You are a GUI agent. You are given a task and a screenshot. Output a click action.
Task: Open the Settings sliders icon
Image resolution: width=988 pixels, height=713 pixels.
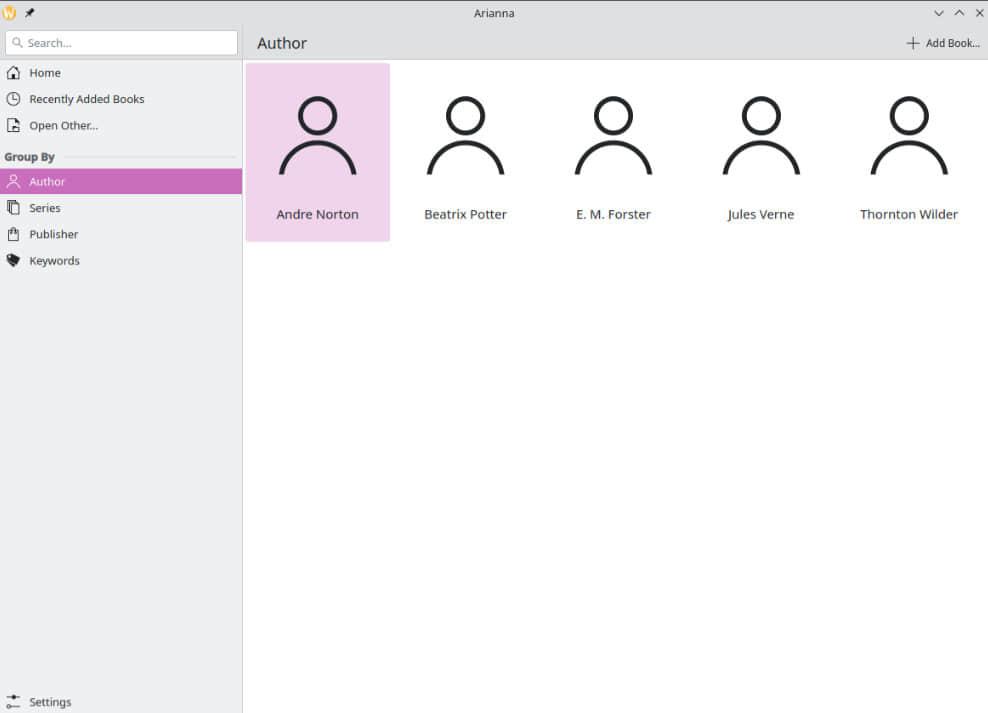(13, 702)
